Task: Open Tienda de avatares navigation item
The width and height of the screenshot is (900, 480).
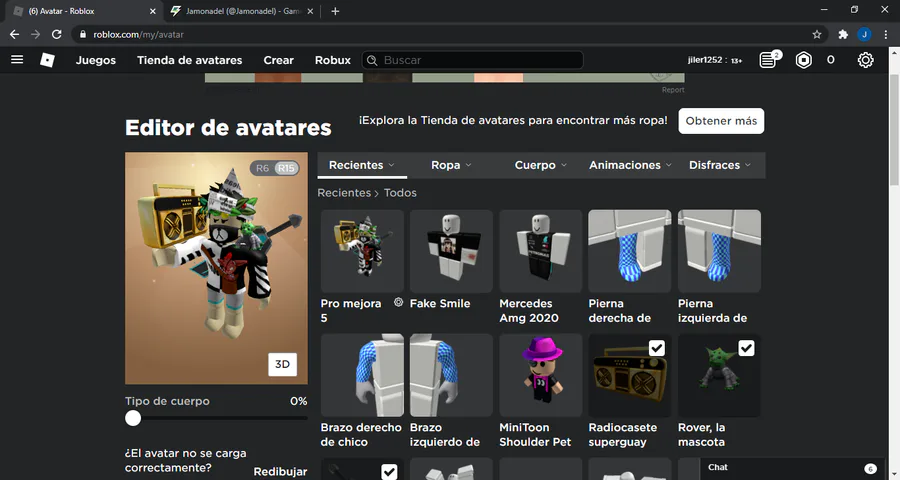Action: (x=189, y=60)
